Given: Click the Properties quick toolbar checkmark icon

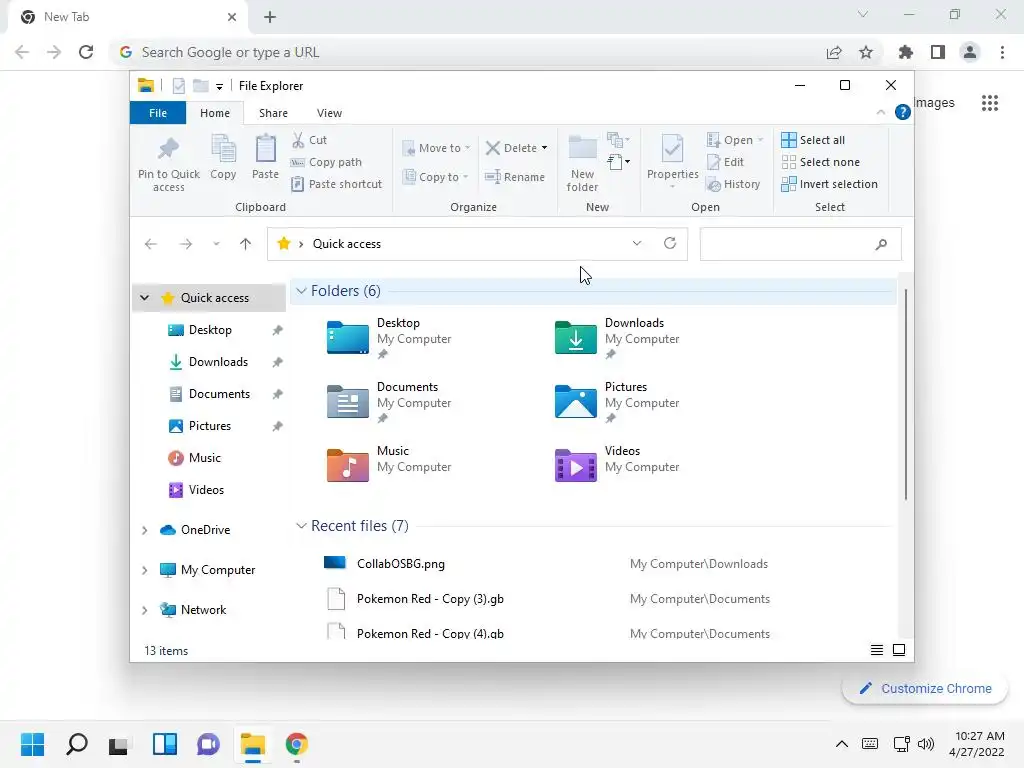Looking at the screenshot, I should point(179,86).
